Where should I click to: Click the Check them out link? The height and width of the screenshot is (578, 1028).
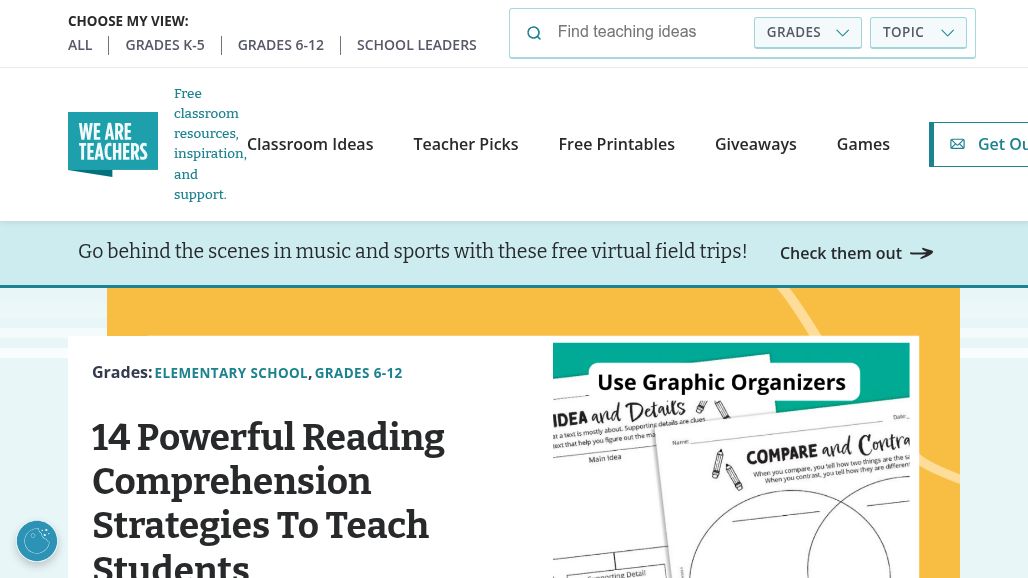coord(841,253)
